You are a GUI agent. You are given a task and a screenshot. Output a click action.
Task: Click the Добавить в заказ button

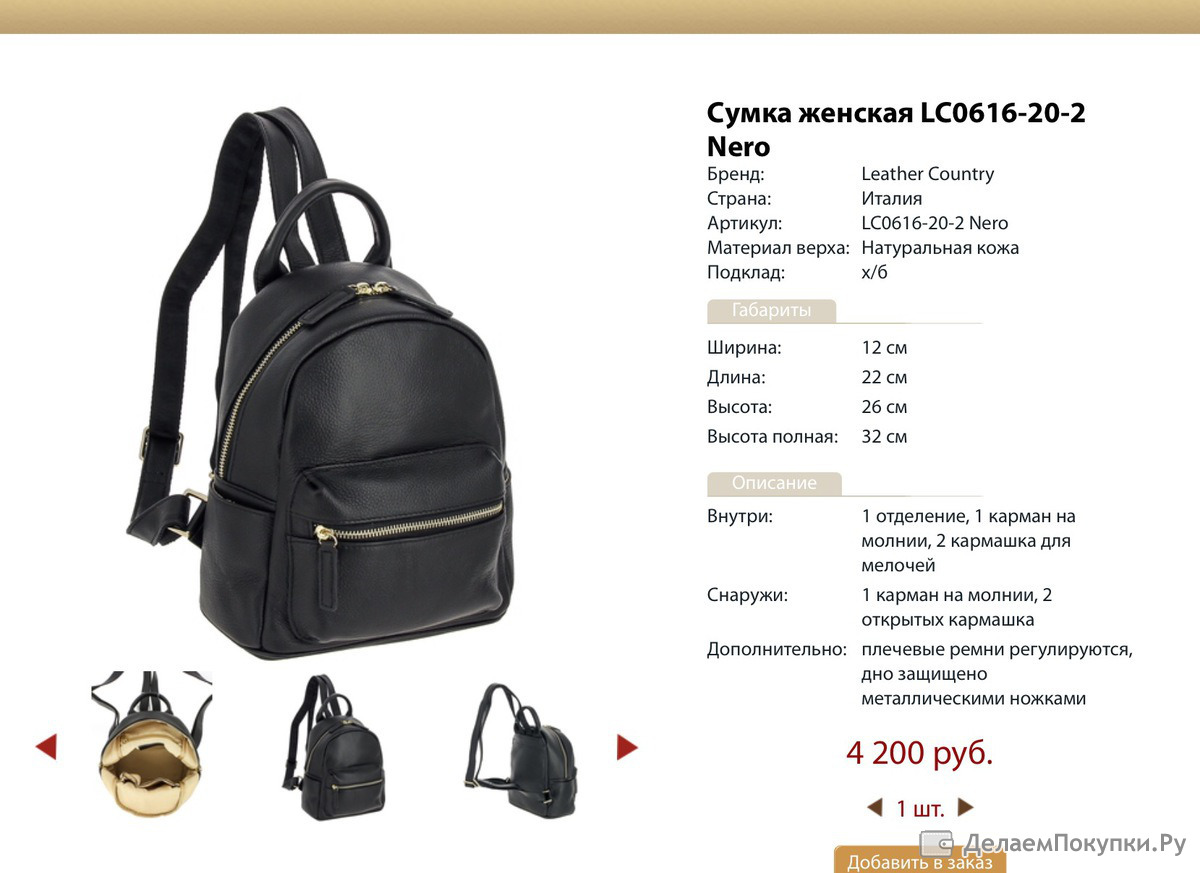[x=920, y=860]
